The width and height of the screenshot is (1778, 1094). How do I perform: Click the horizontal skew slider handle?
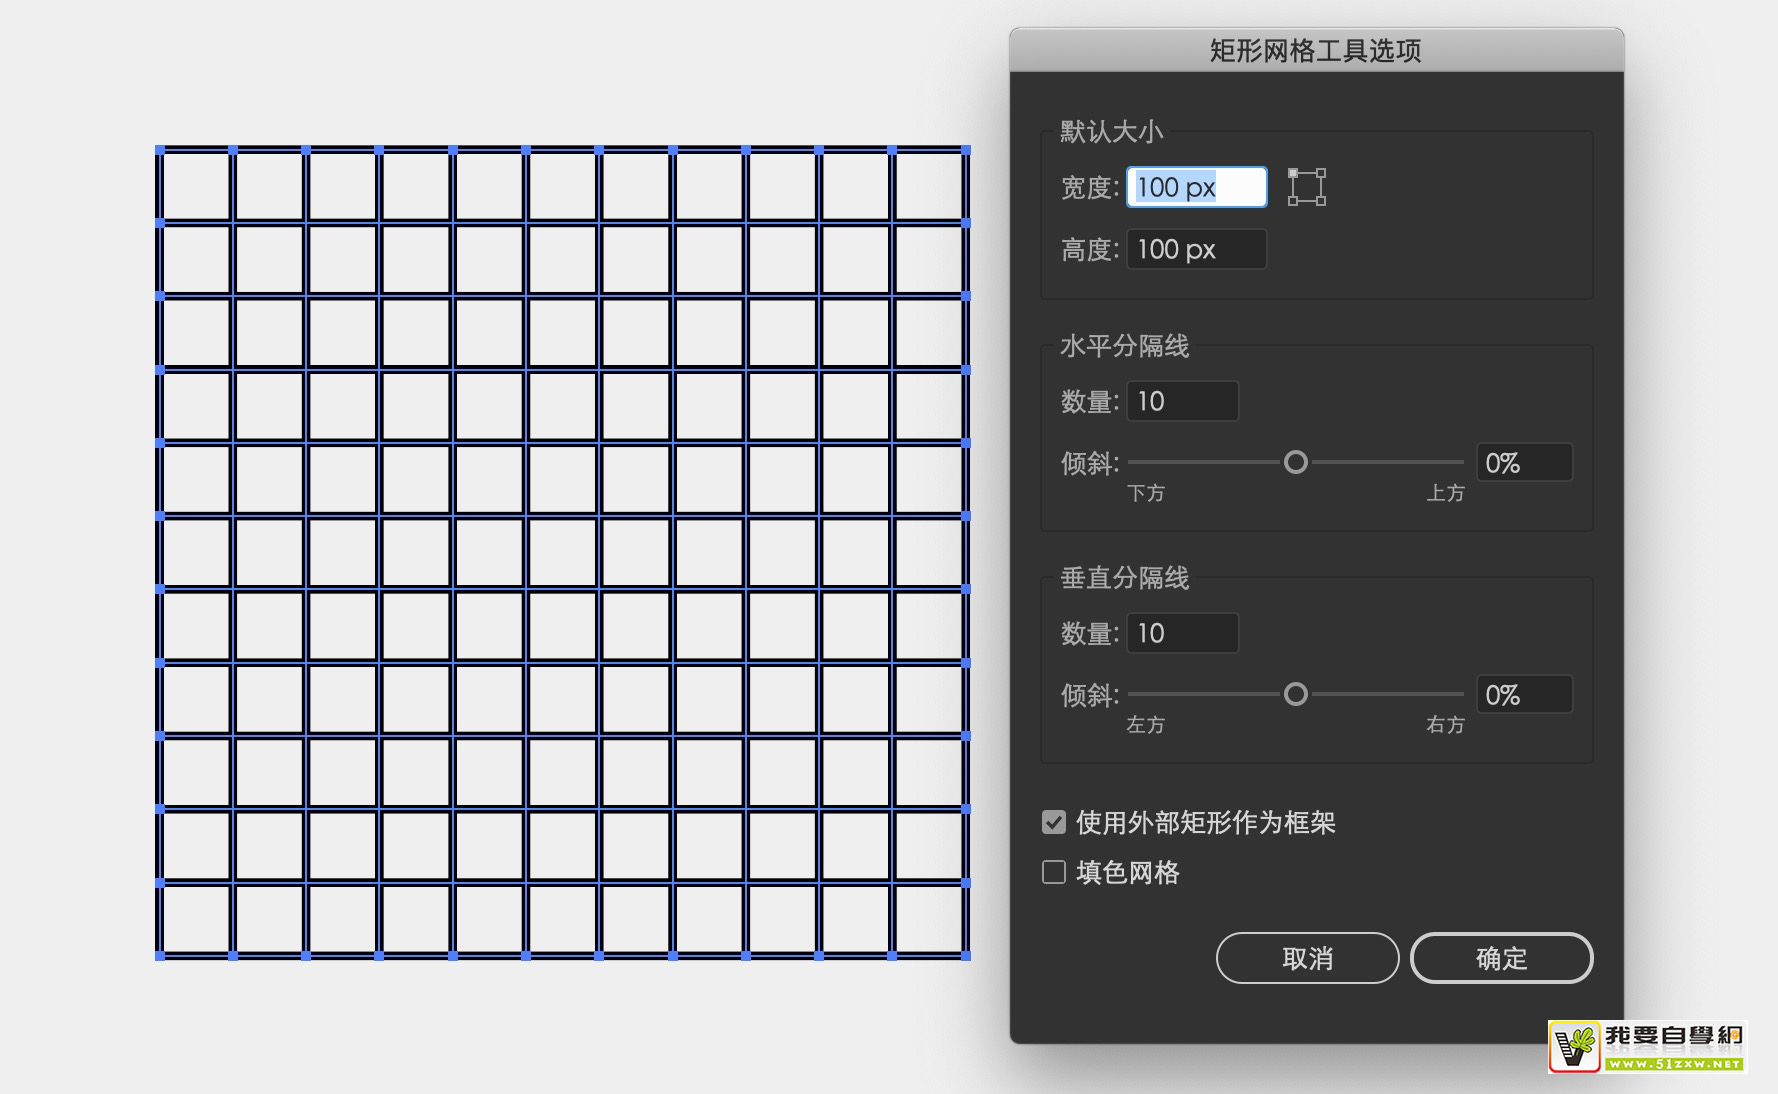1295,462
